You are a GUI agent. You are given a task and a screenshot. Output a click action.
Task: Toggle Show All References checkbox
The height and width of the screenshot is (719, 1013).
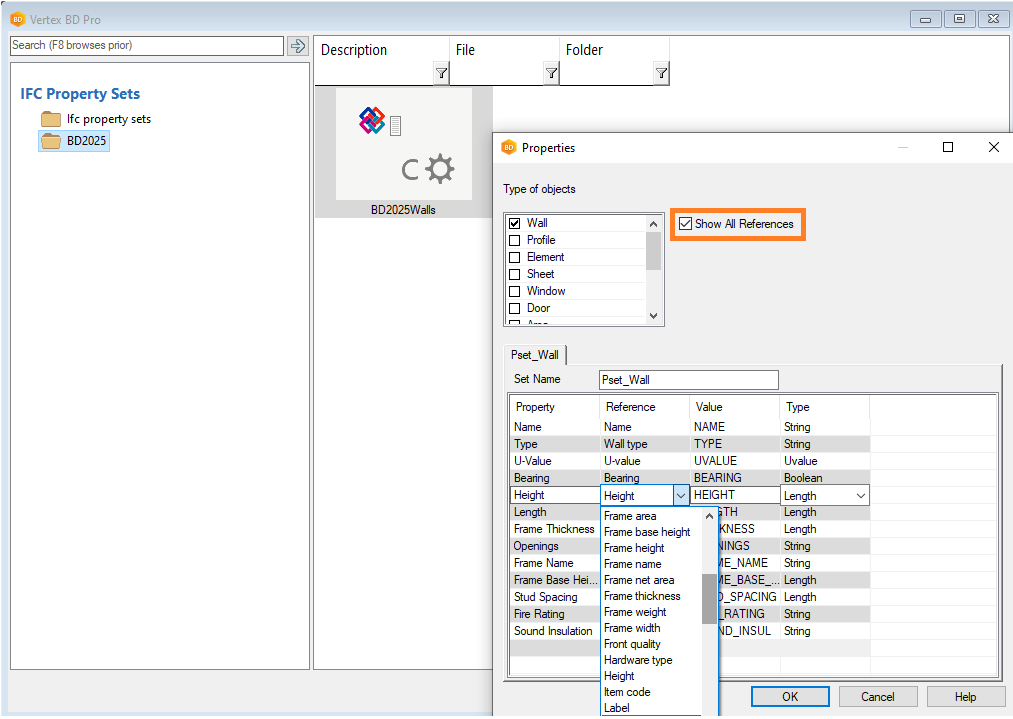coord(685,224)
